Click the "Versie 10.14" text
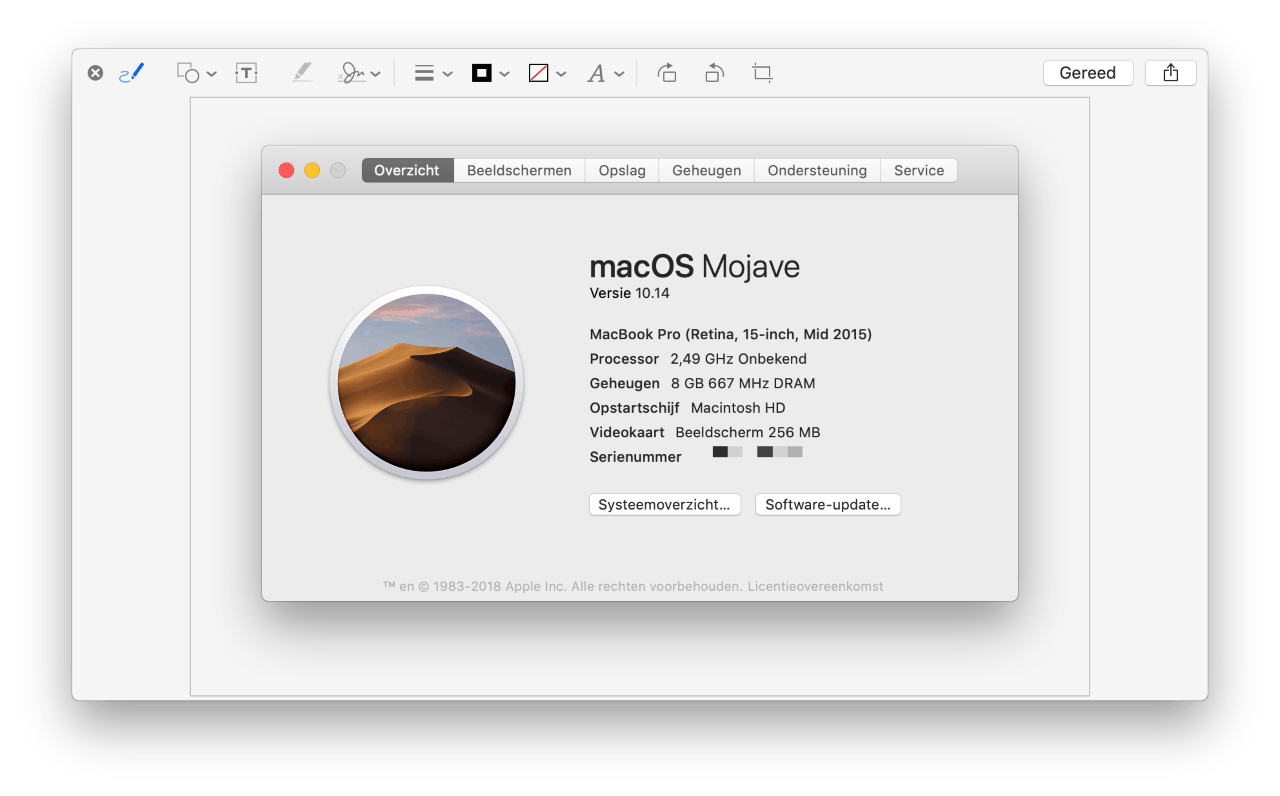This screenshot has width=1280, height=796. click(x=630, y=293)
